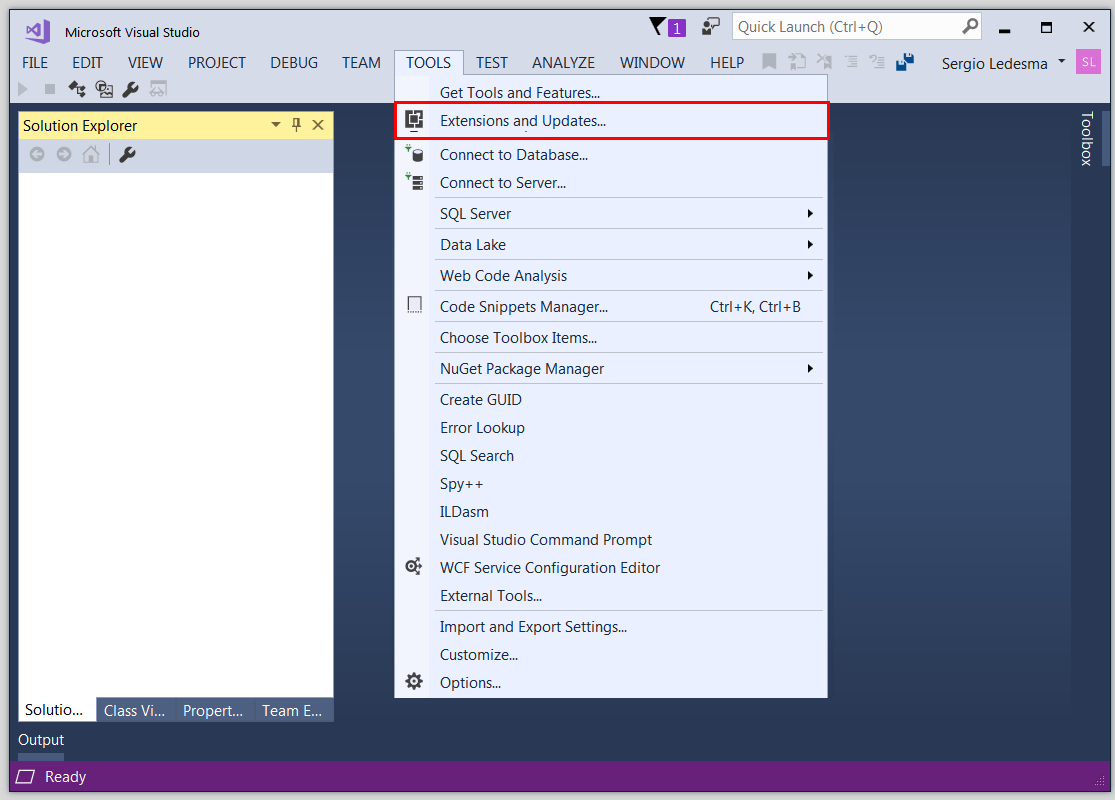1115x800 pixels.
Task: Click the Visual Studio logo icon
Action: point(37,31)
